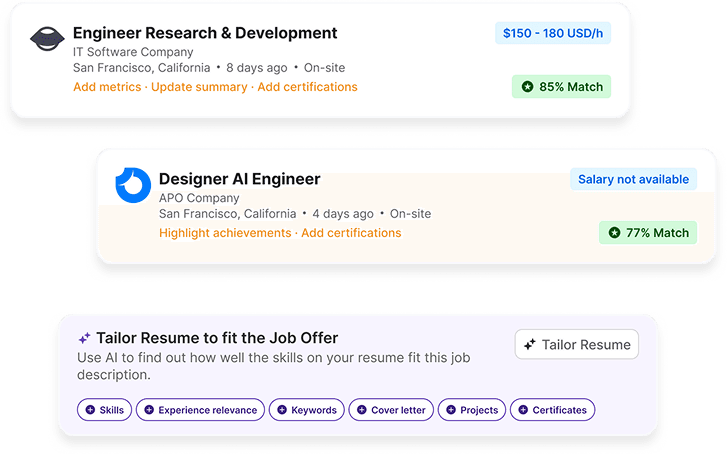Click the star icon in 85% Match badge
Image resolution: width=727 pixels, height=454 pixels.
click(526, 87)
